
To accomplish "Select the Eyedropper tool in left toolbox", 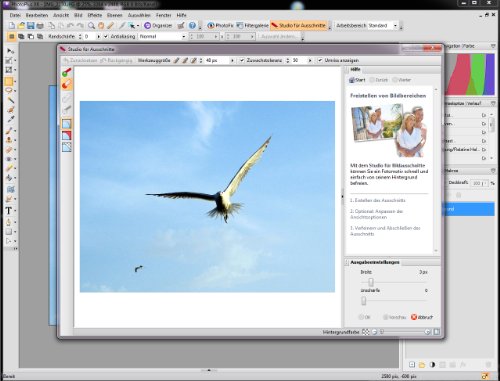I will tap(10, 119).
